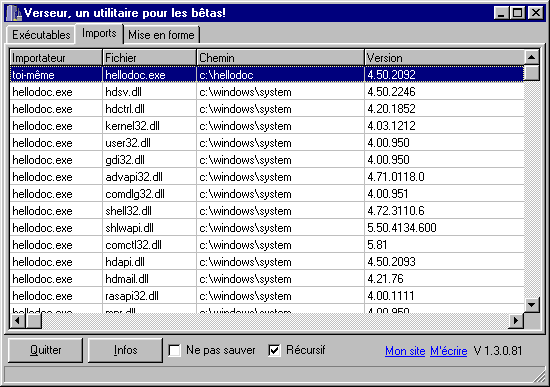This screenshot has height=387, width=550.
Task: Click the vertical scrollbar thumb
Action: tap(532, 73)
